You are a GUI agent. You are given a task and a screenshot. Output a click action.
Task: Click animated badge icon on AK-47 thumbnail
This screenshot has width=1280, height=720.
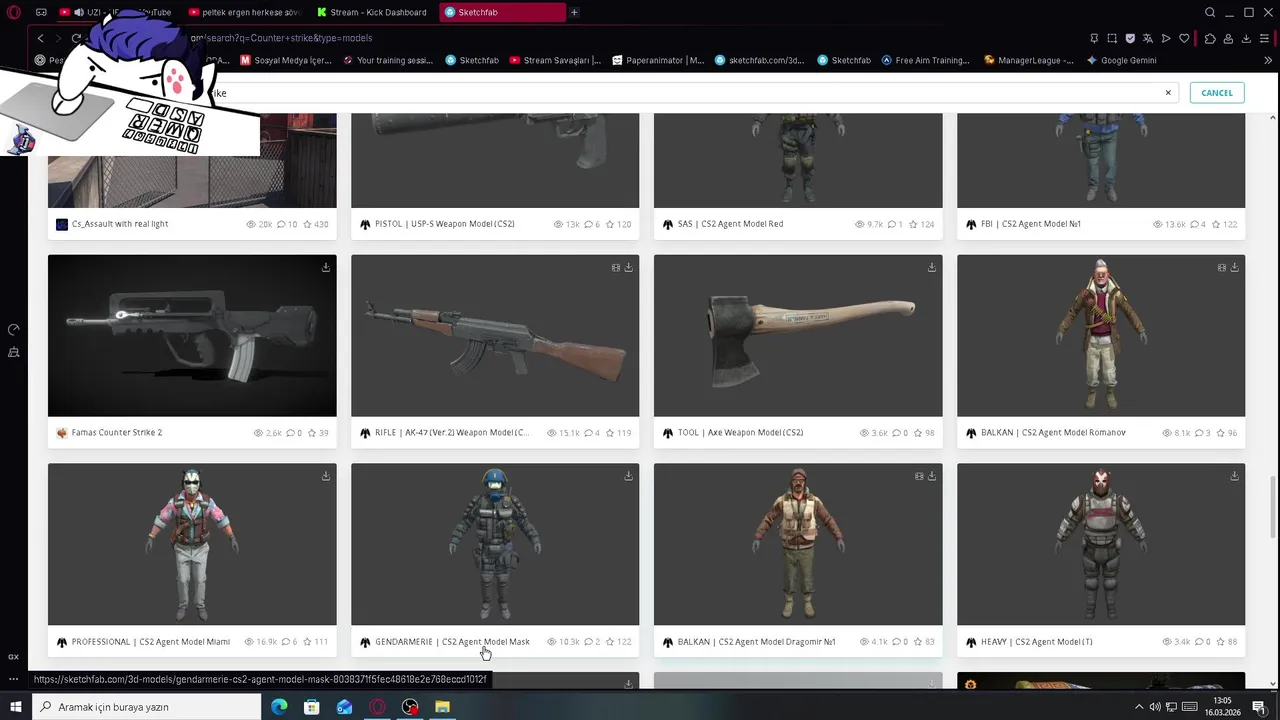615,267
